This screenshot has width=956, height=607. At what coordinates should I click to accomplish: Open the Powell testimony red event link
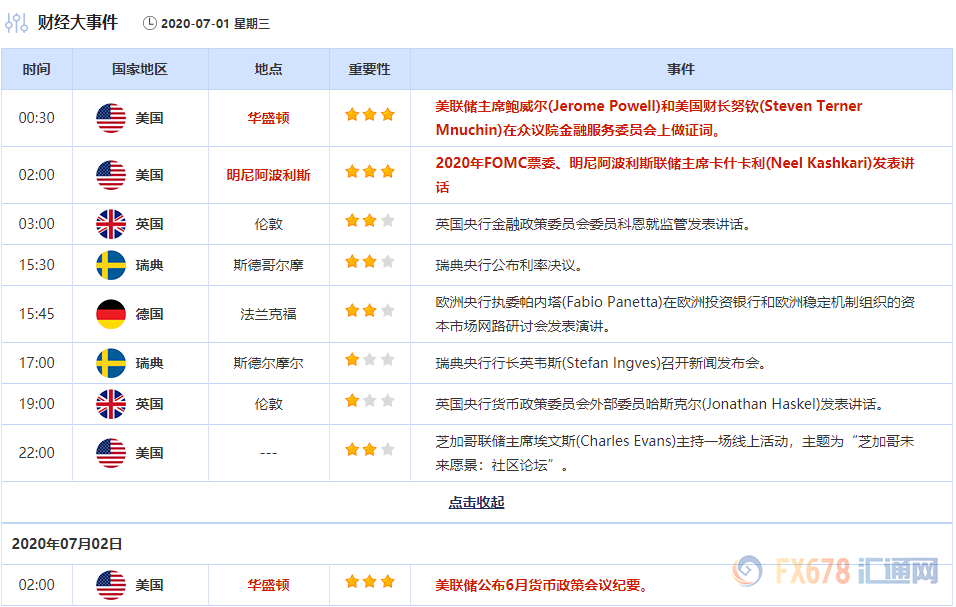(680, 117)
